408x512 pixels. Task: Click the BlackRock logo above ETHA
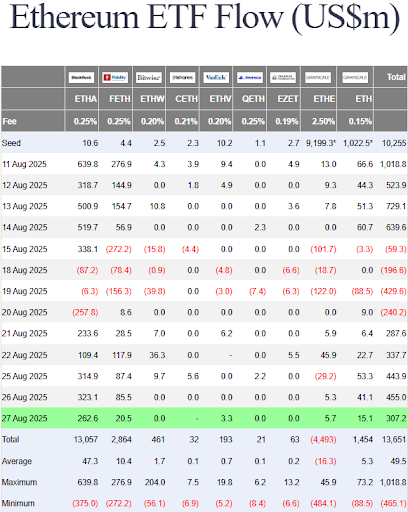81,77
